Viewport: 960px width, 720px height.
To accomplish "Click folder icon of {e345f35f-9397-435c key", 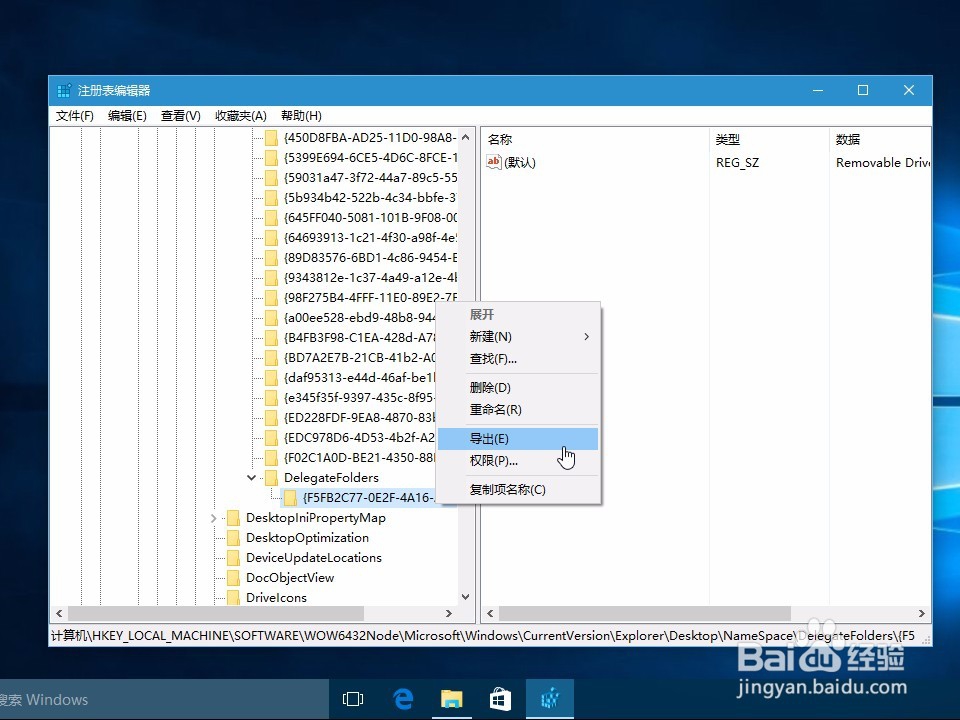I will pos(271,398).
